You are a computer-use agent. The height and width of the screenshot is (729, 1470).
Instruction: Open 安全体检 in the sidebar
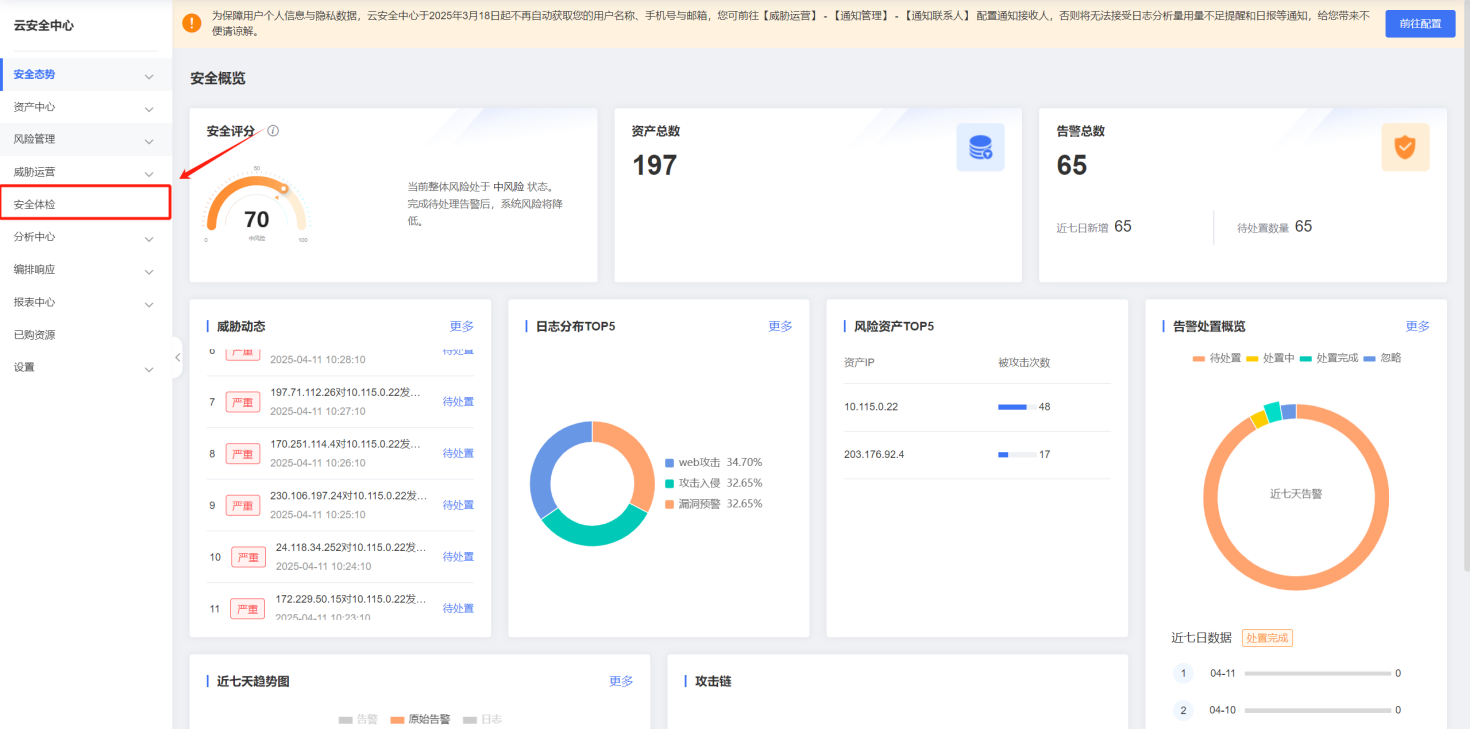point(85,204)
